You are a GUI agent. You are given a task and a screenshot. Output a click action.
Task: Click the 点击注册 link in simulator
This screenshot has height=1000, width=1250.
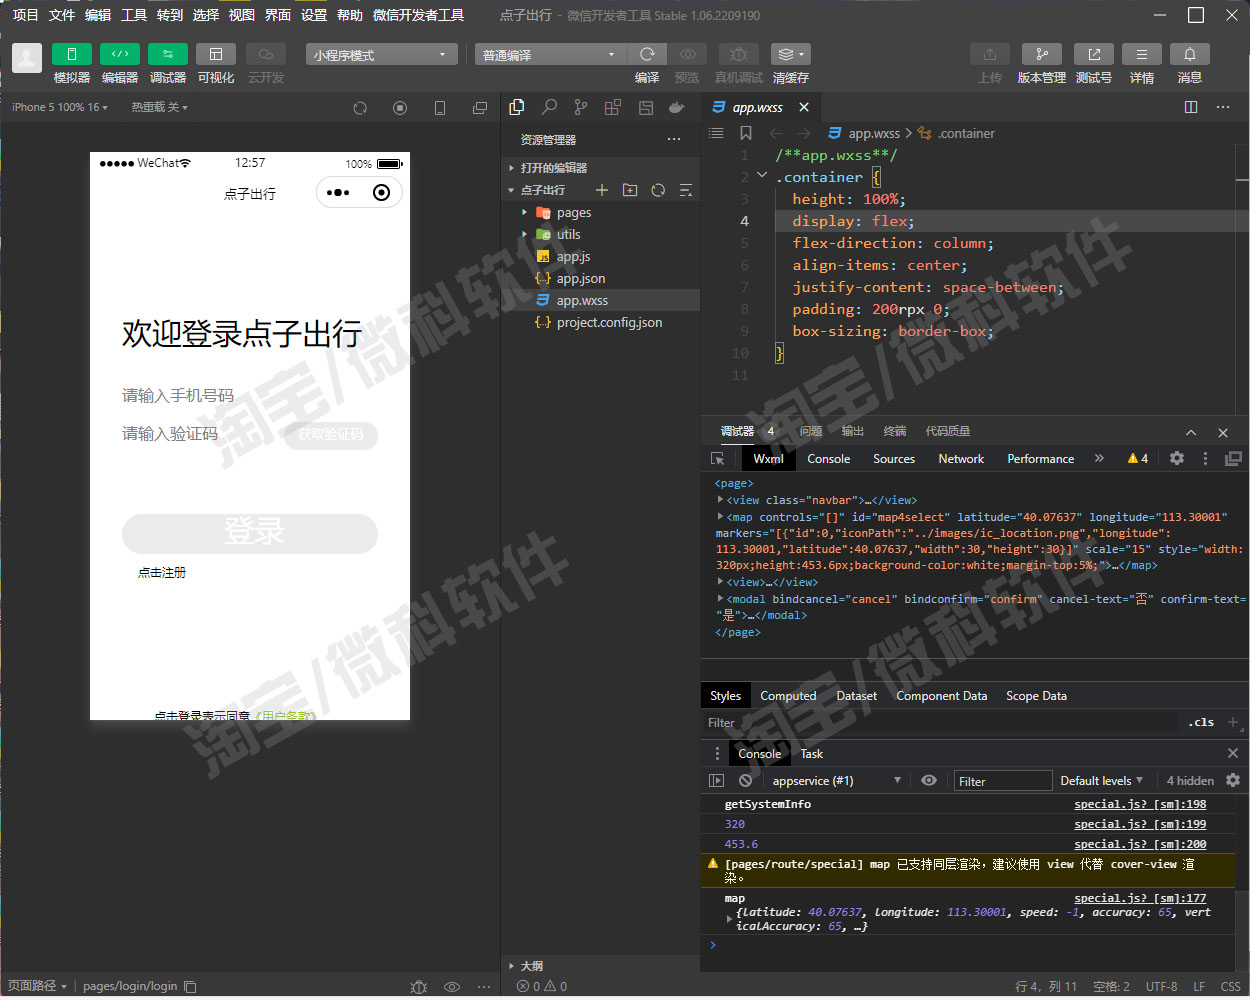pos(162,573)
